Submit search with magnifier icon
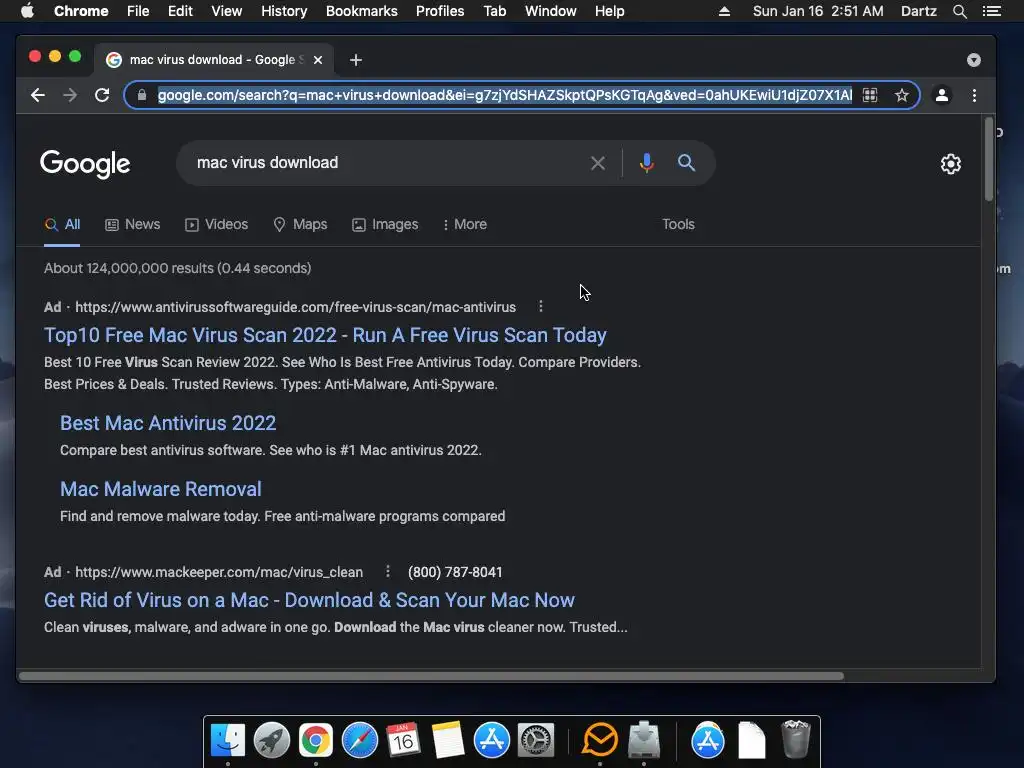 [686, 163]
